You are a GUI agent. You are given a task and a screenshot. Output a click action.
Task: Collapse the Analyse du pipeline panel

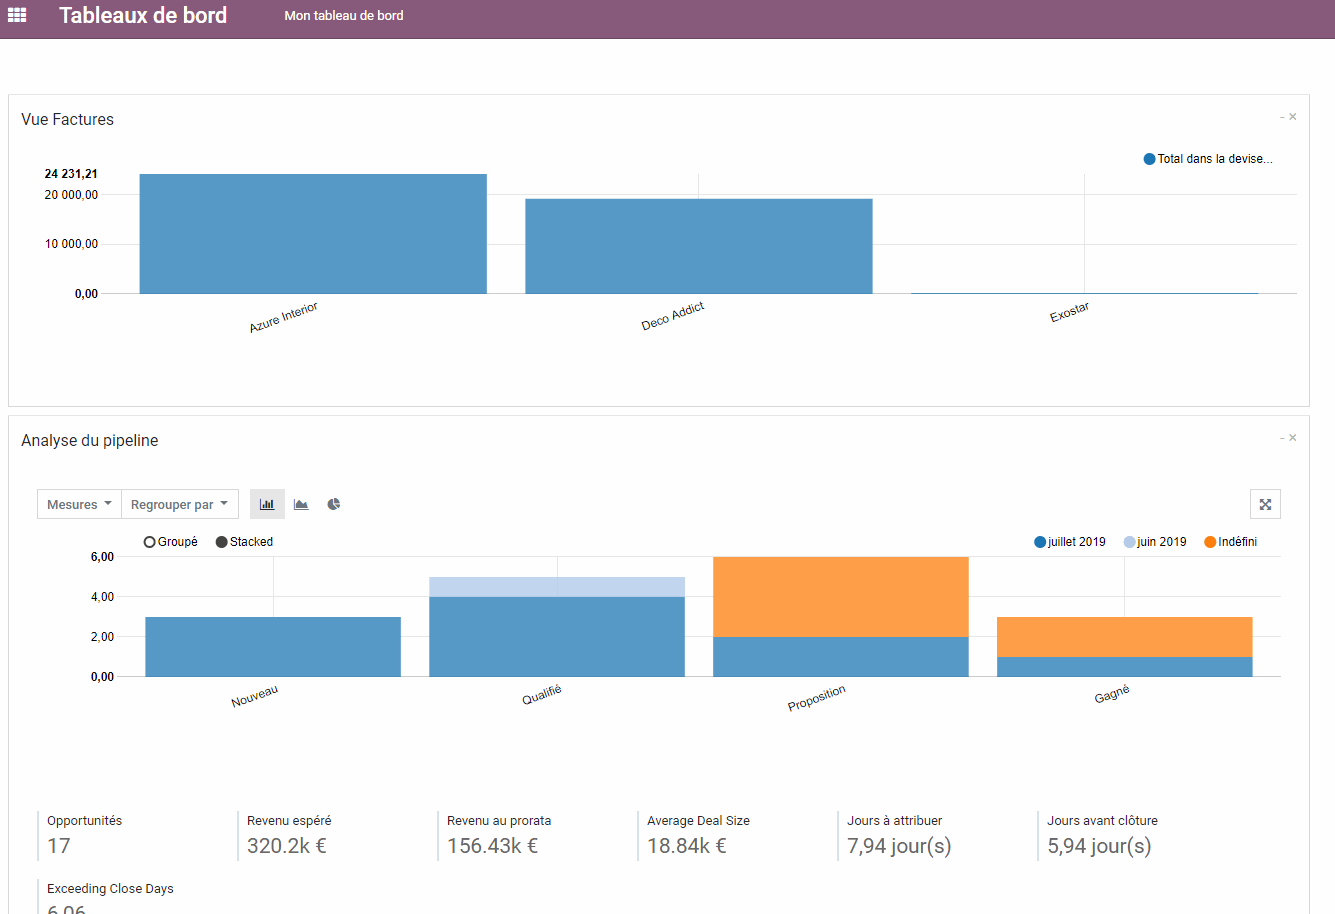(x=1282, y=439)
